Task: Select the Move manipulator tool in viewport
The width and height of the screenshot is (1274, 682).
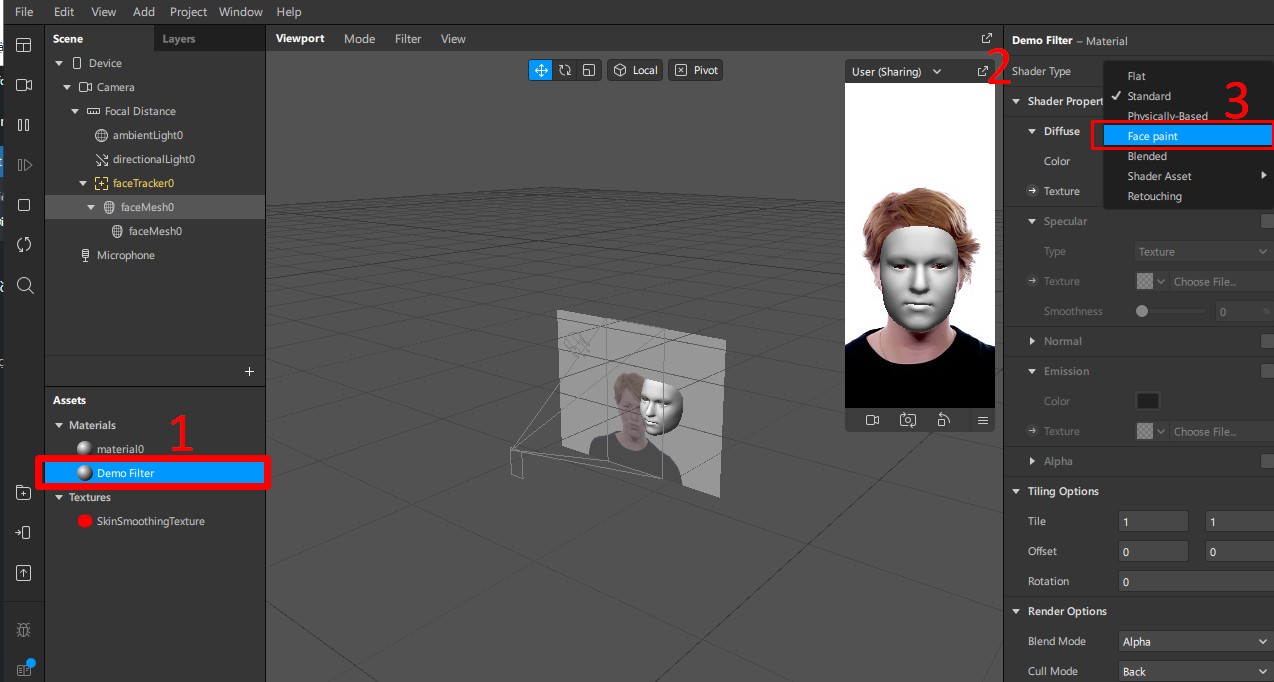Action: tap(541, 70)
